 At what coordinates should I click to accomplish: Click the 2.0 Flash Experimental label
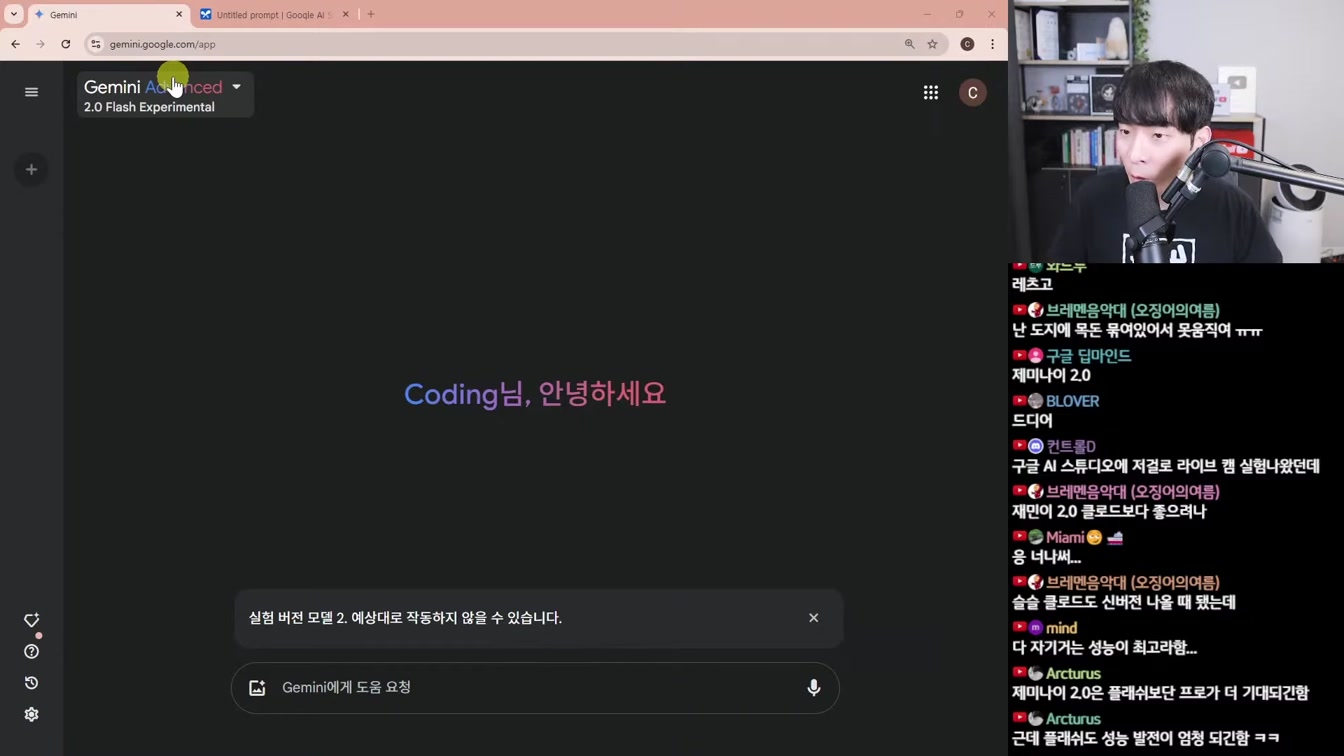(x=149, y=107)
